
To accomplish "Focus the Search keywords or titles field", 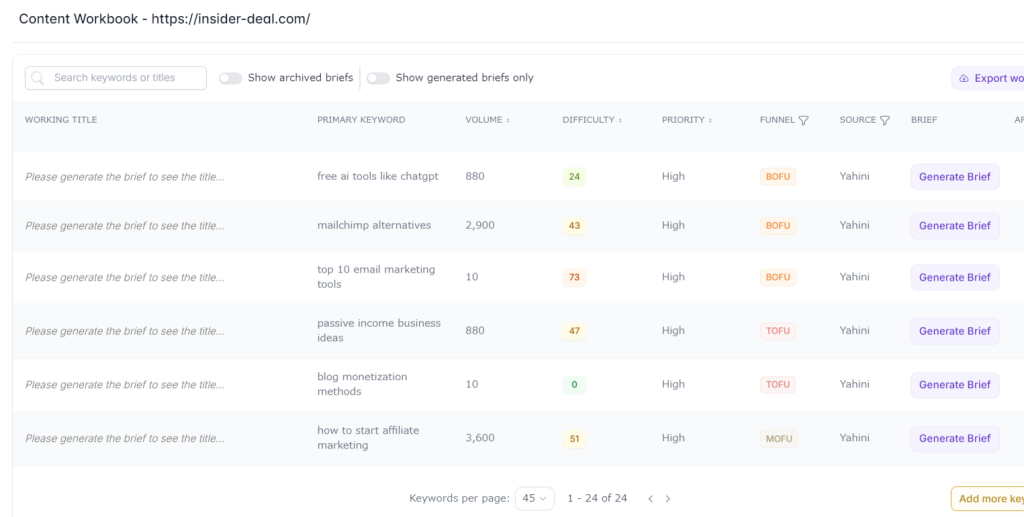I will click(116, 78).
